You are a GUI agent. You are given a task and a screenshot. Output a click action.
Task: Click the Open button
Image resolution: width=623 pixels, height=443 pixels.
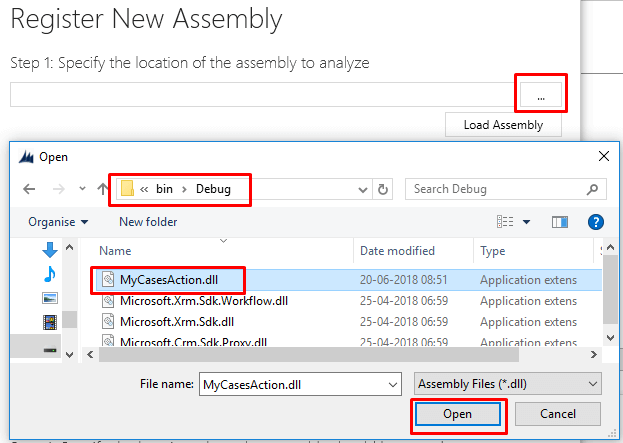coord(458,414)
